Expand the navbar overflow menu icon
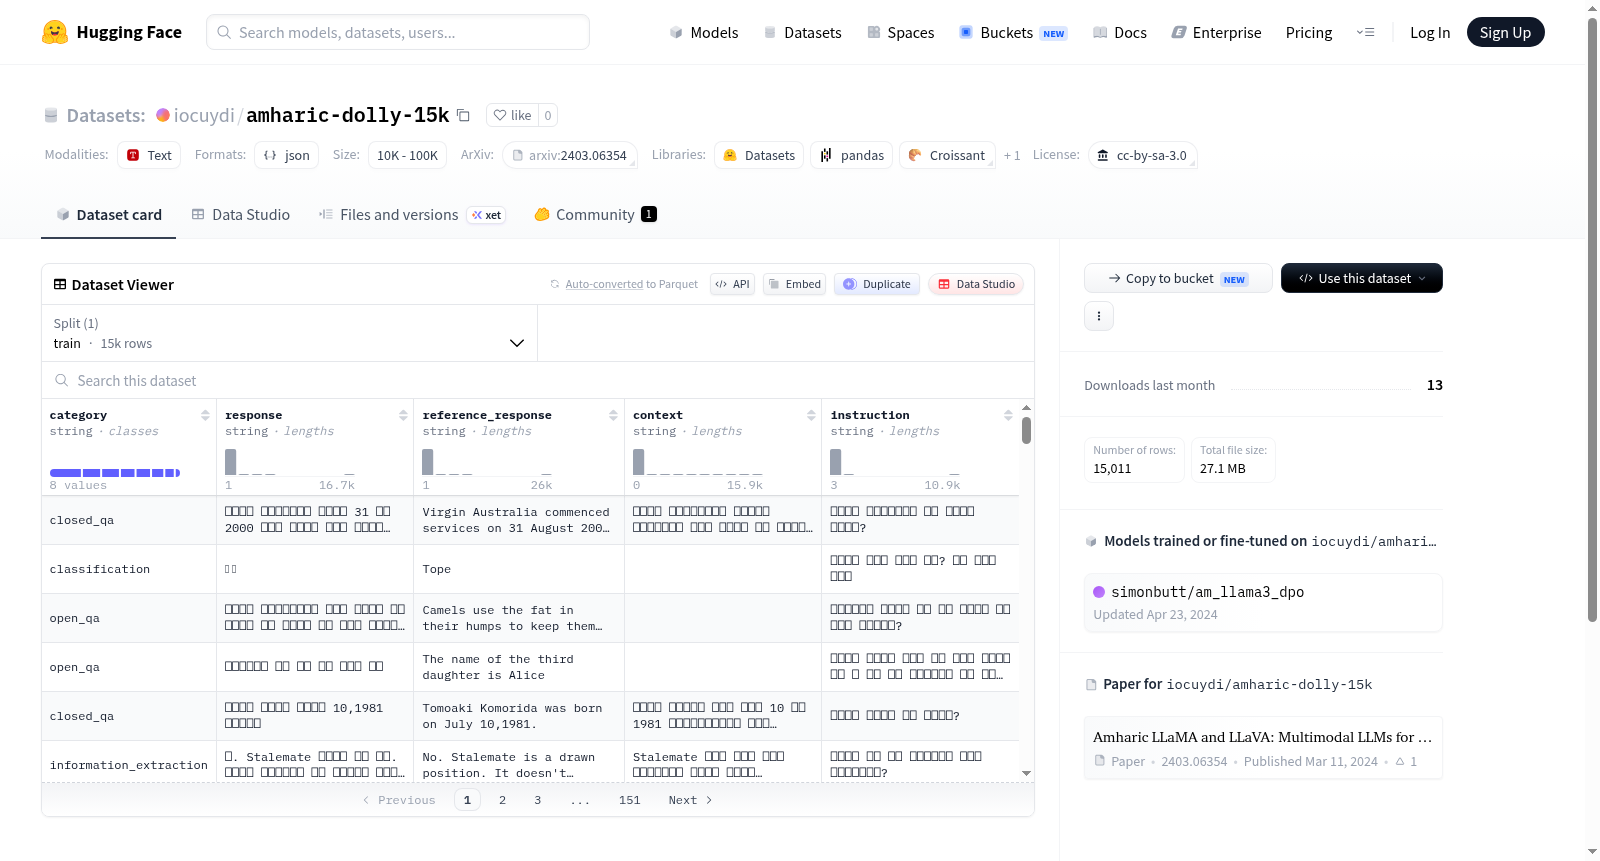 (x=1365, y=32)
